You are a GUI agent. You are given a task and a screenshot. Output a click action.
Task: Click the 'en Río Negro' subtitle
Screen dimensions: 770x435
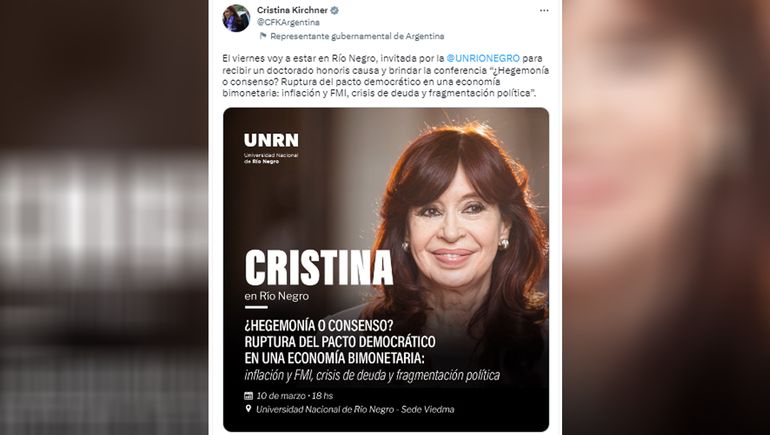(x=276, y=296)
